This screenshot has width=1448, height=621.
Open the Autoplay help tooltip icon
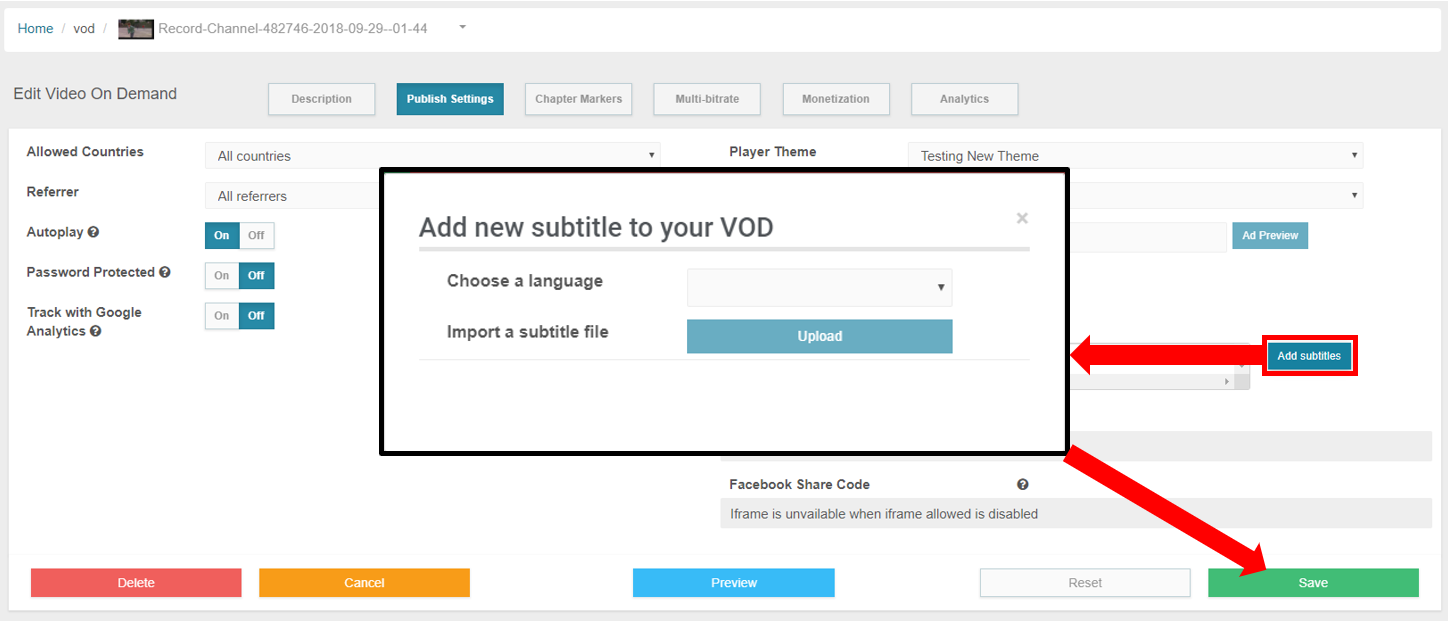[x=93, y=232]
